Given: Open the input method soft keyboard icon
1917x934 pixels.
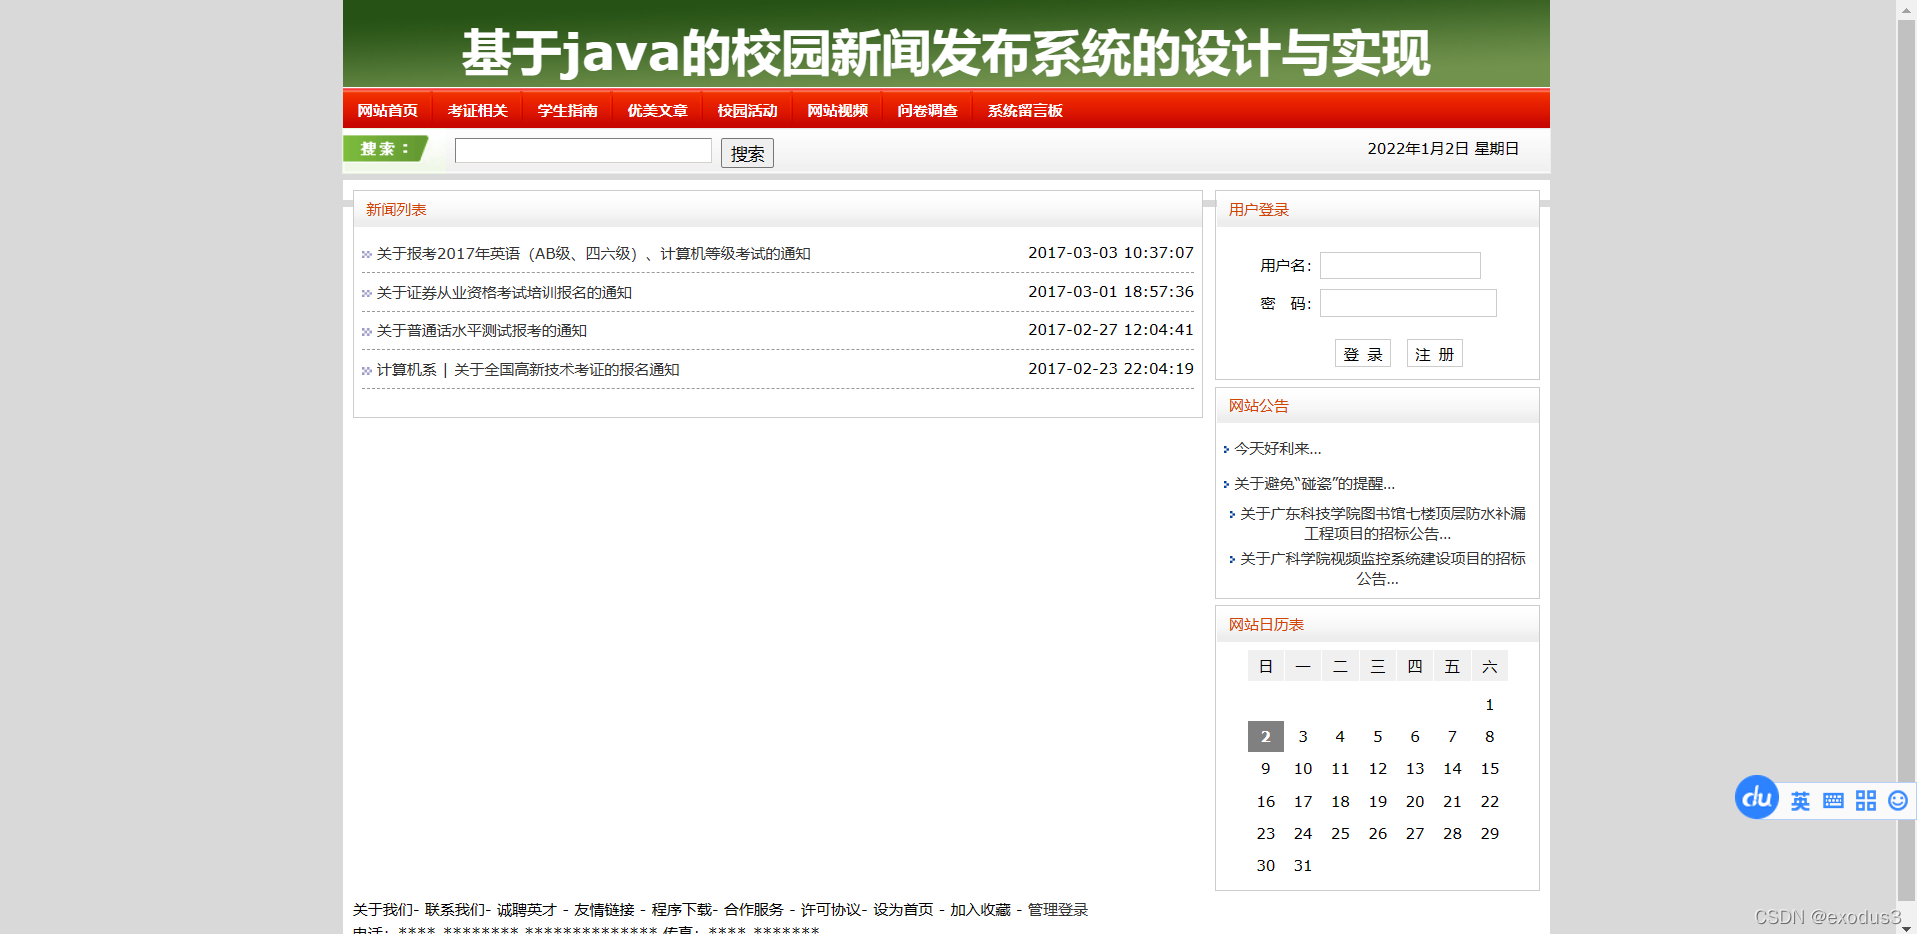Looking at the screenshot, I should 1833,801.
